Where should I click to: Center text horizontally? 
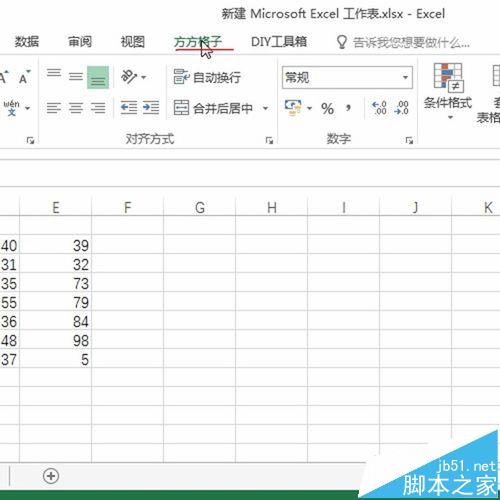click(76, 108)
